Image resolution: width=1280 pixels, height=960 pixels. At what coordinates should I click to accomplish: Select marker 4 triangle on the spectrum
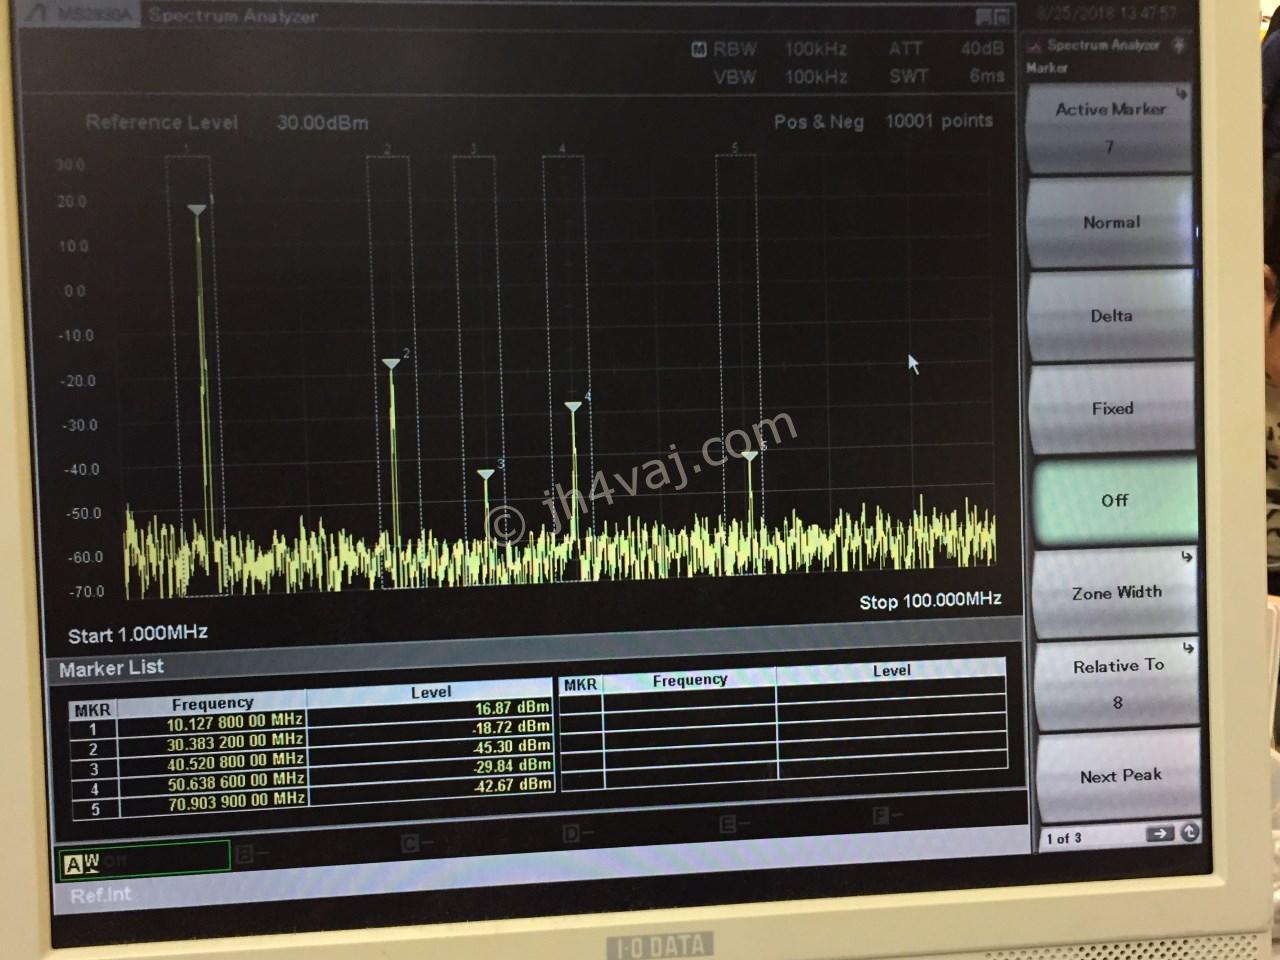[573, 407]
